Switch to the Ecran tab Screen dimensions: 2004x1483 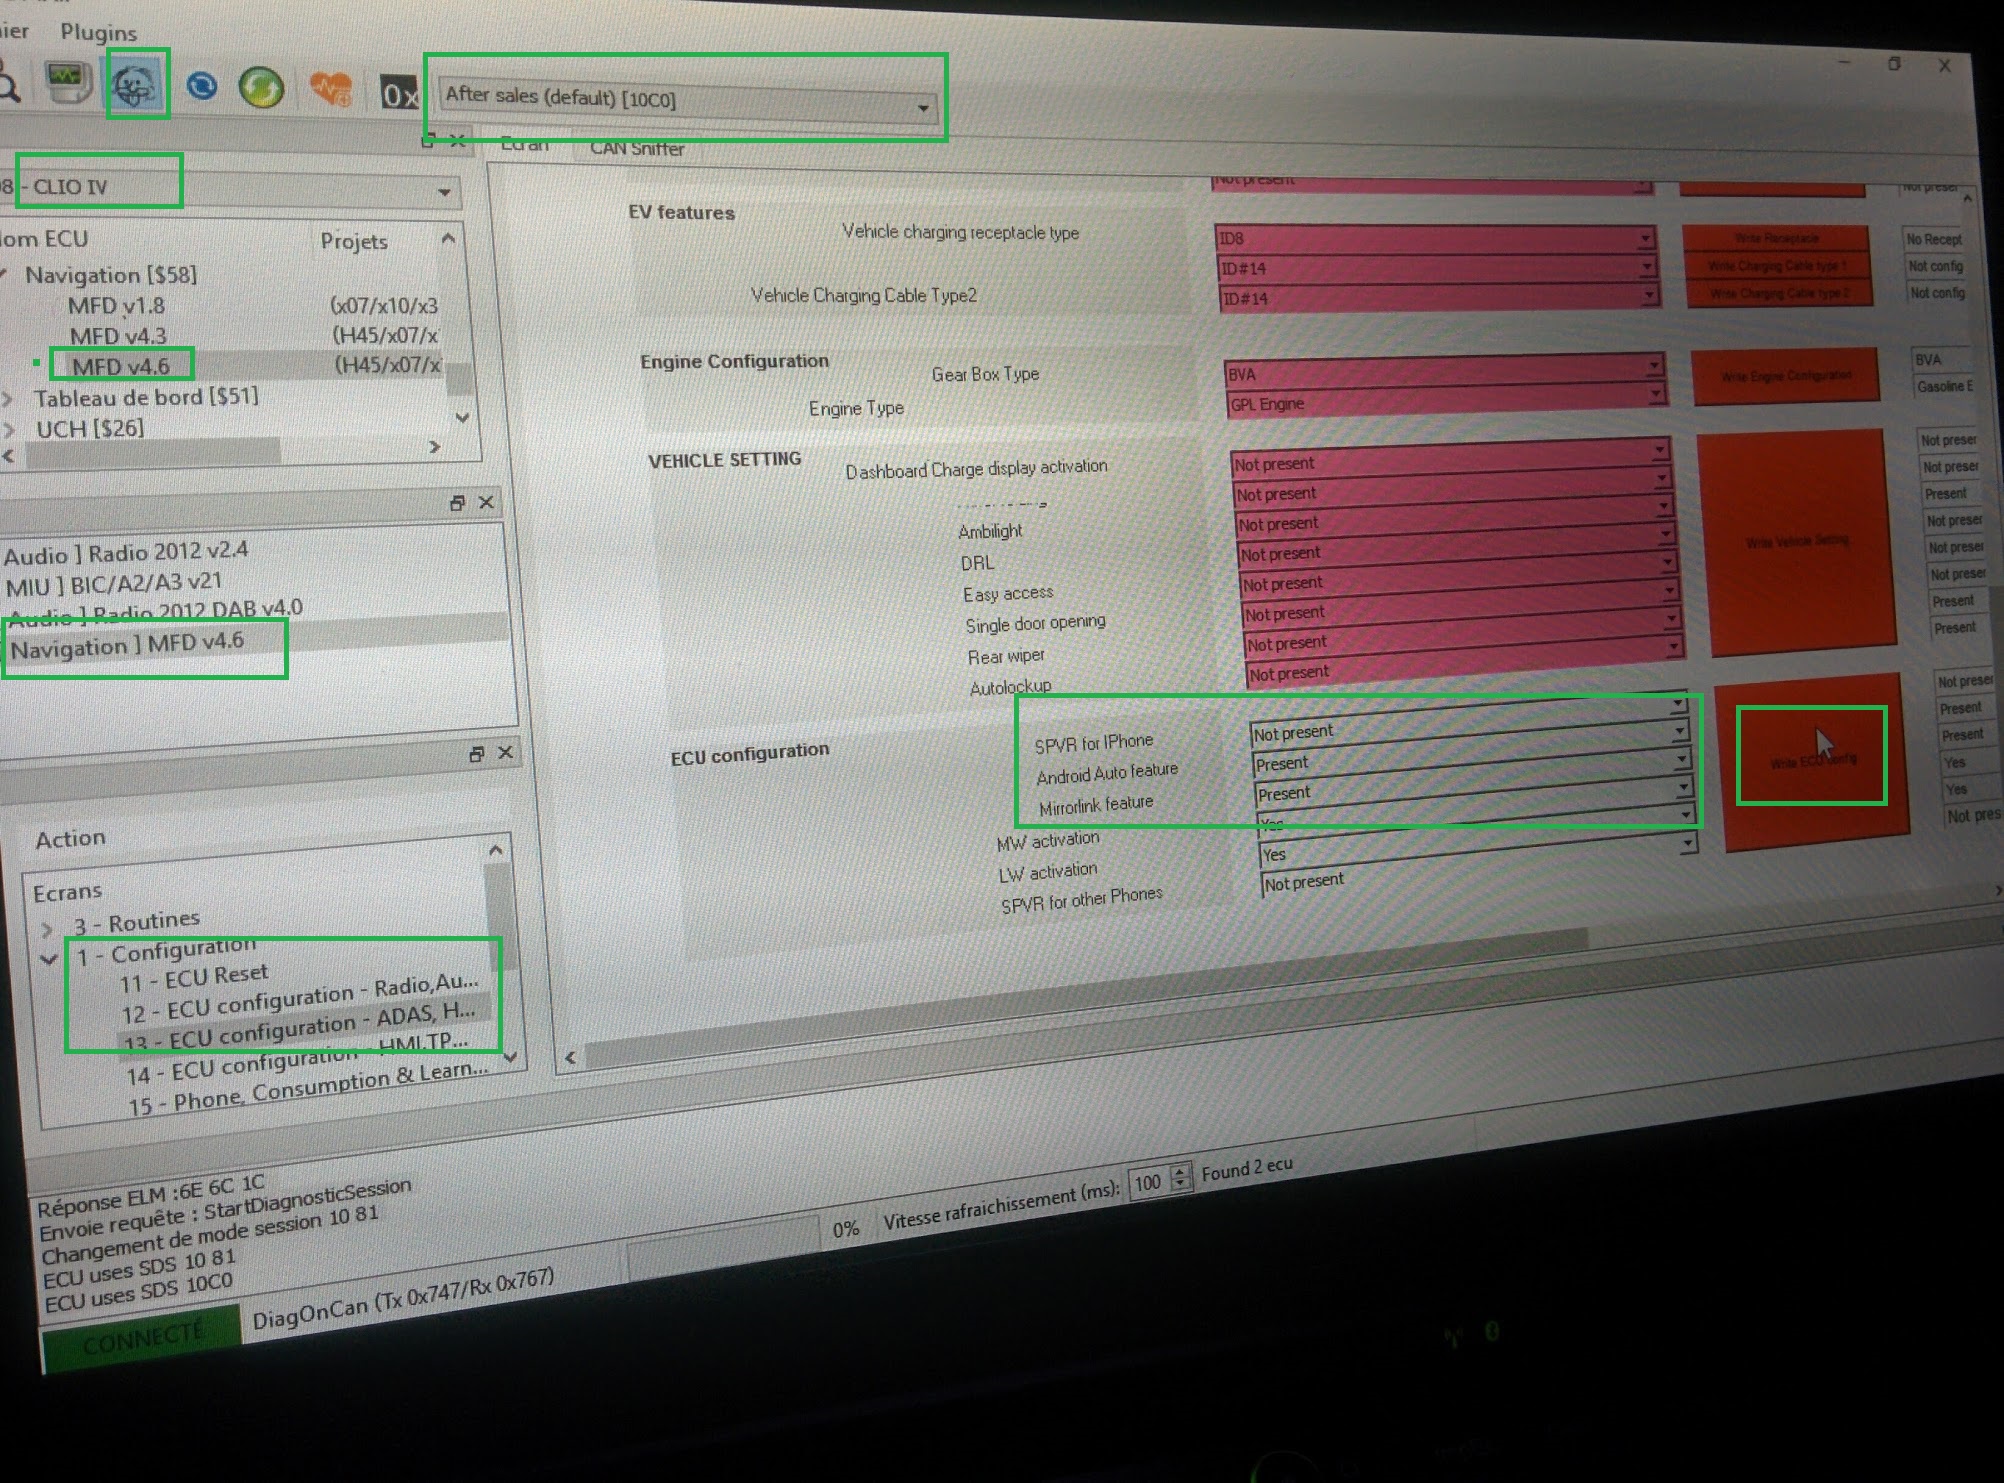click(524, 145)
